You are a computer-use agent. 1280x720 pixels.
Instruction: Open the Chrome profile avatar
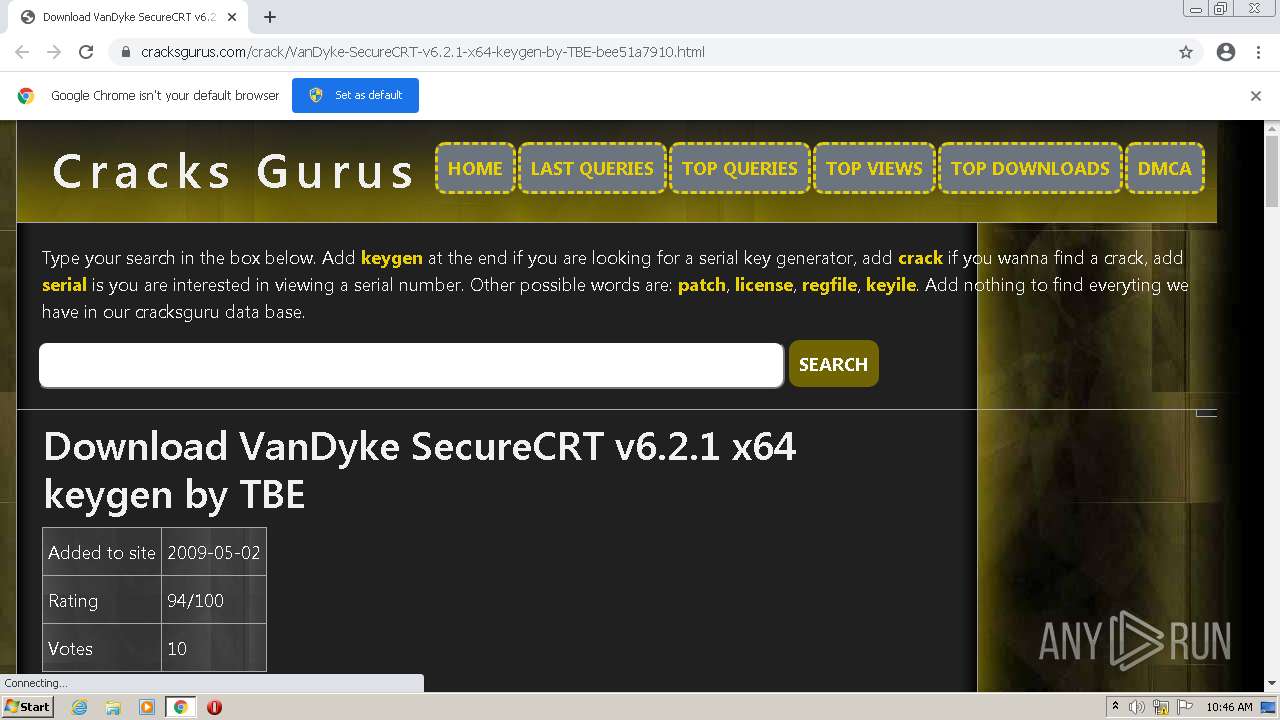click(x=1226, y=52)
